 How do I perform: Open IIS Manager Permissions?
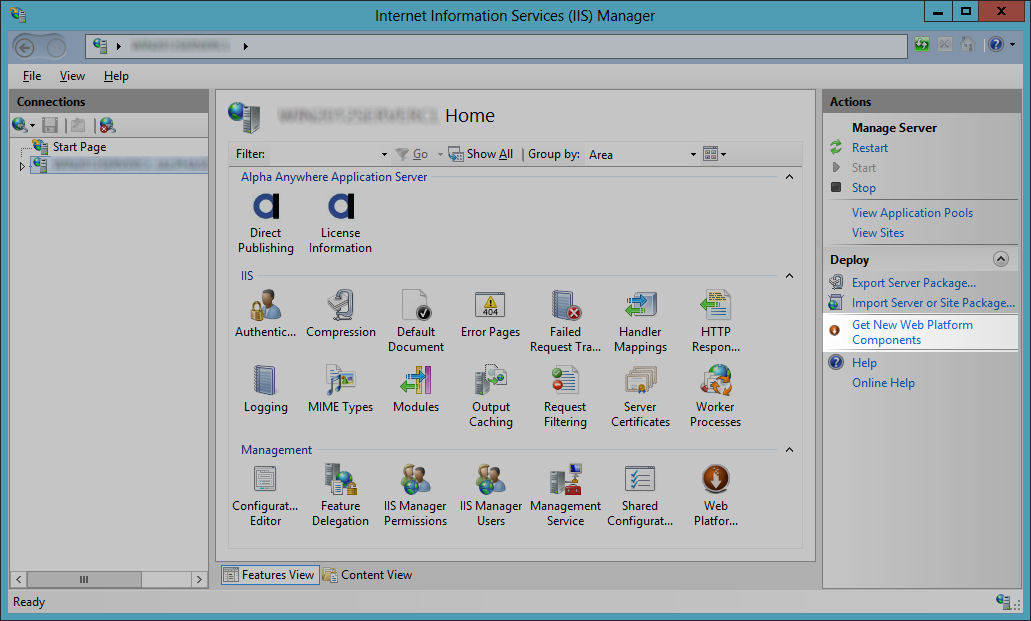[416, 495]
